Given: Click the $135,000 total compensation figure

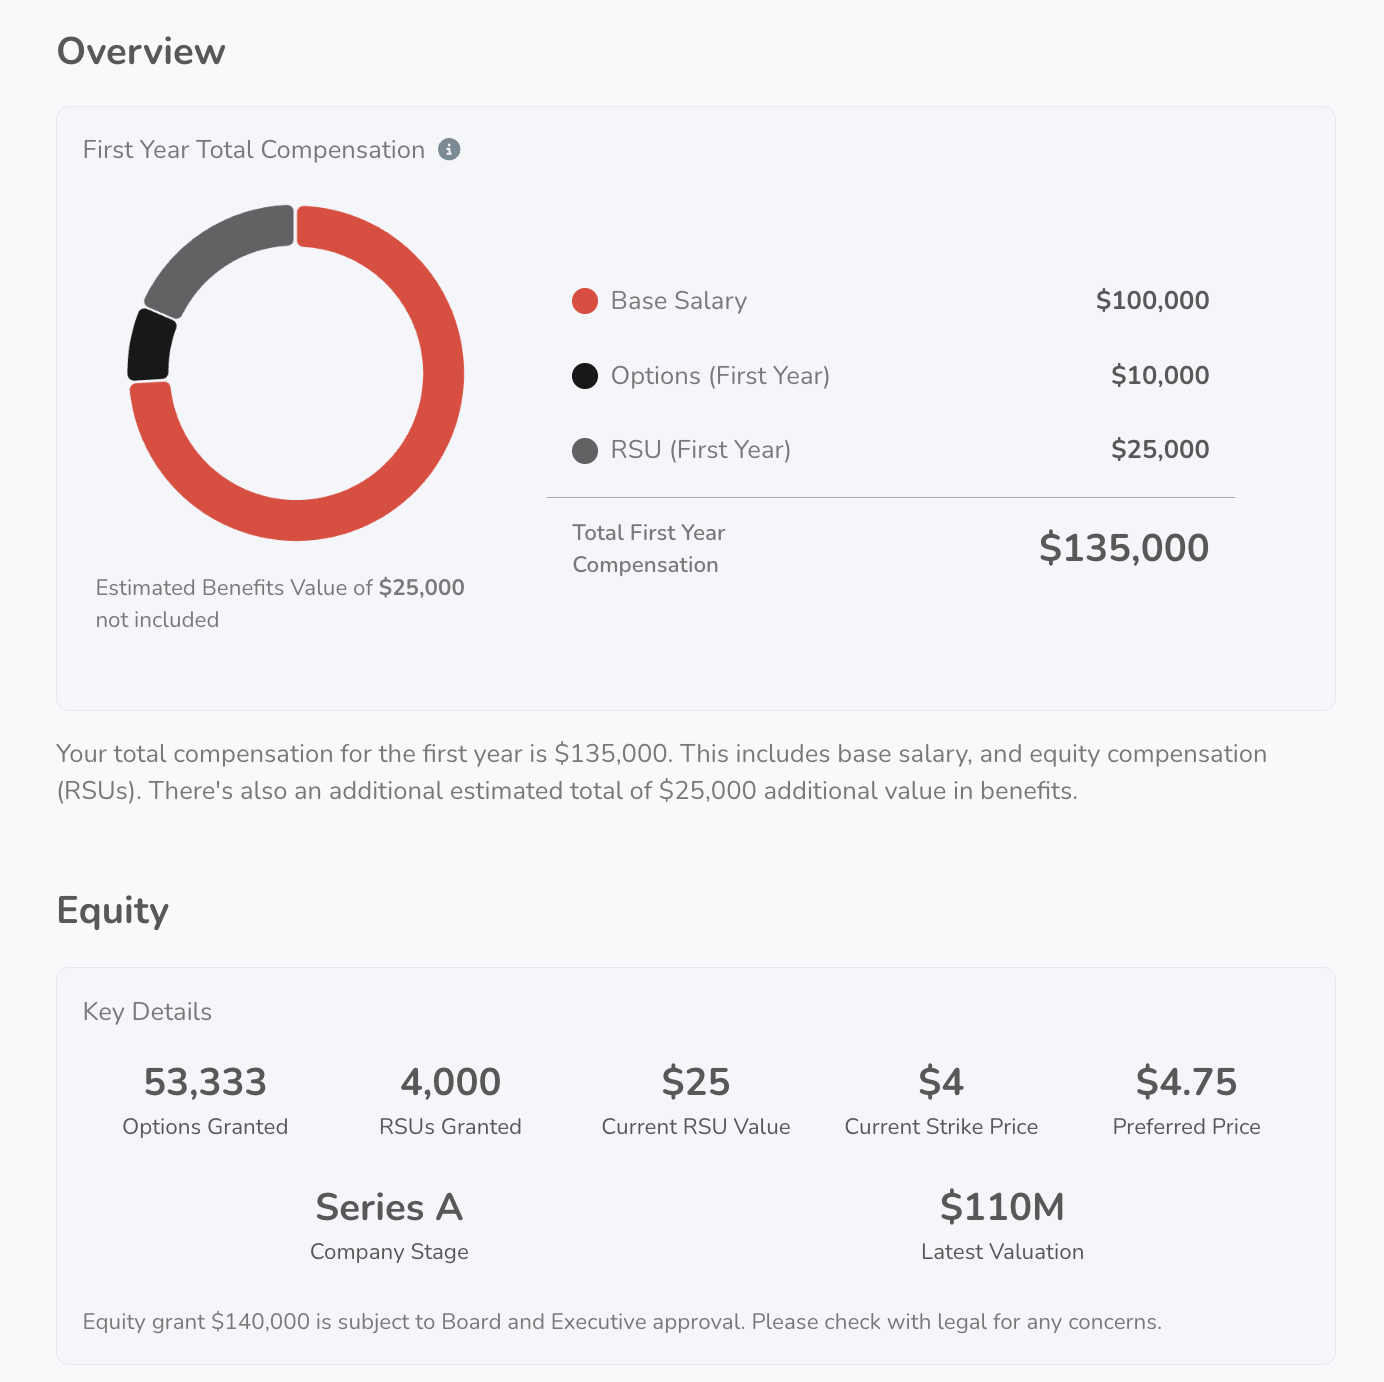Looking at the screenshot, I should pos(1123,548).
